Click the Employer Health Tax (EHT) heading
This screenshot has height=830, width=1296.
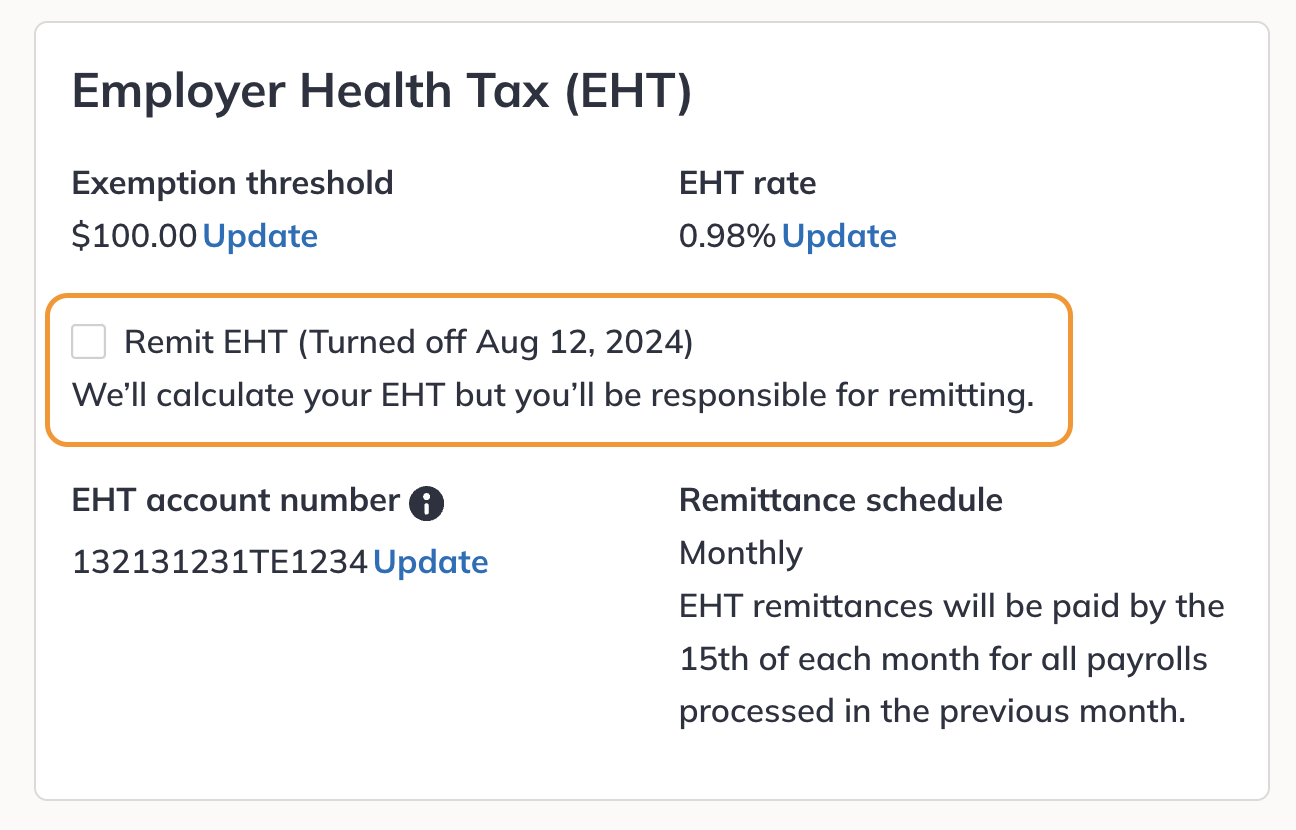tap(382, 92)
